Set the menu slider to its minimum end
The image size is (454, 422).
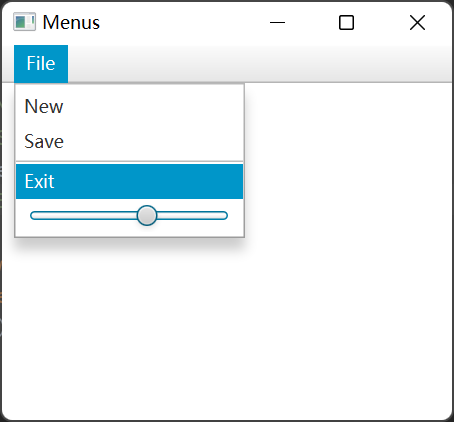click(x=32, y=216)
